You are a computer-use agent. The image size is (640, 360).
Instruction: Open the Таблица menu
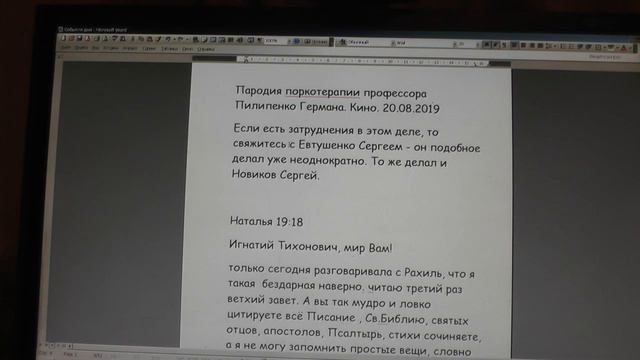coord(169,49)
